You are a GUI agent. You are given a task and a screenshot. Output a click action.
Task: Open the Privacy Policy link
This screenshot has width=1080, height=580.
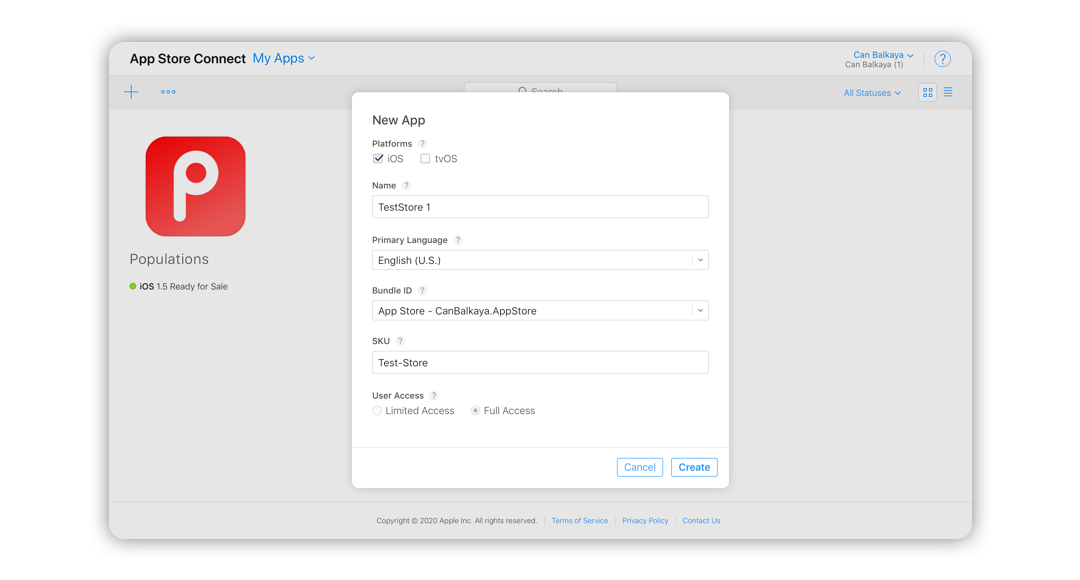[x=645, y=521]
